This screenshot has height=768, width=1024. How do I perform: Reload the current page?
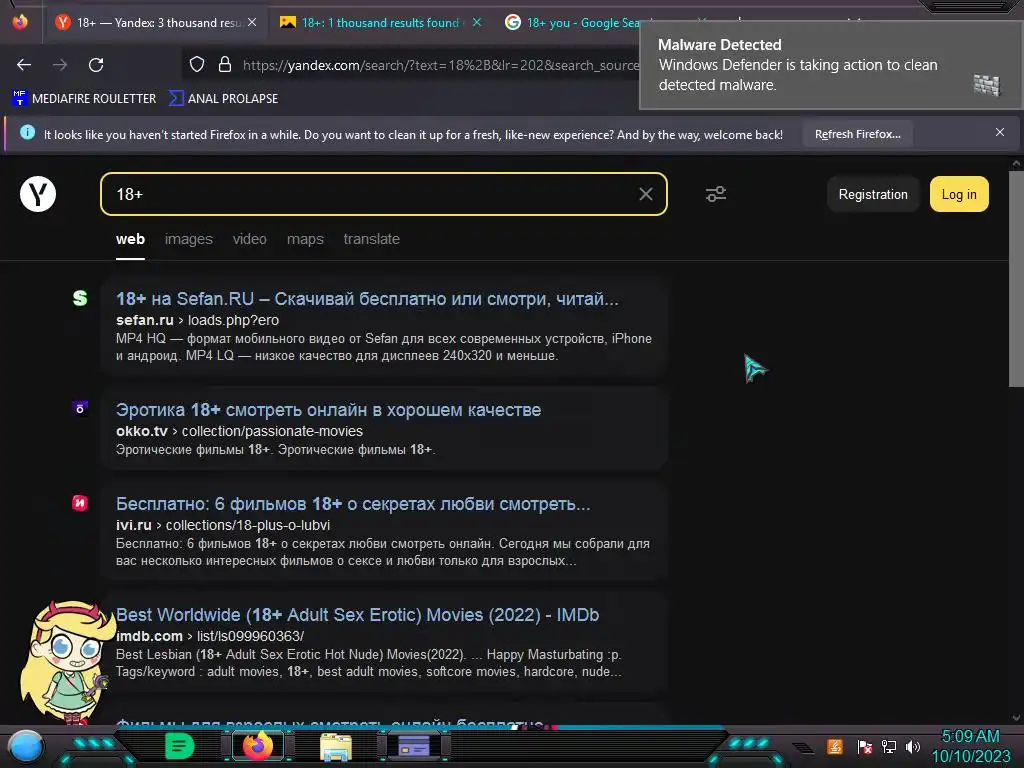[96, 65]
